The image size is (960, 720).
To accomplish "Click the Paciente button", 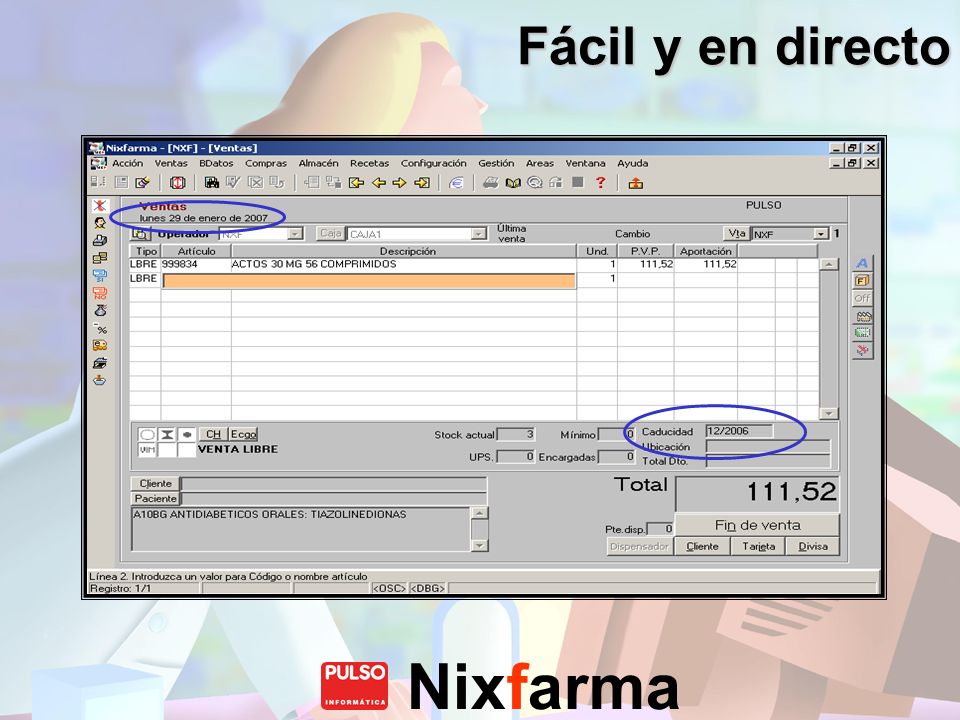I will click(x=156, y=498).
